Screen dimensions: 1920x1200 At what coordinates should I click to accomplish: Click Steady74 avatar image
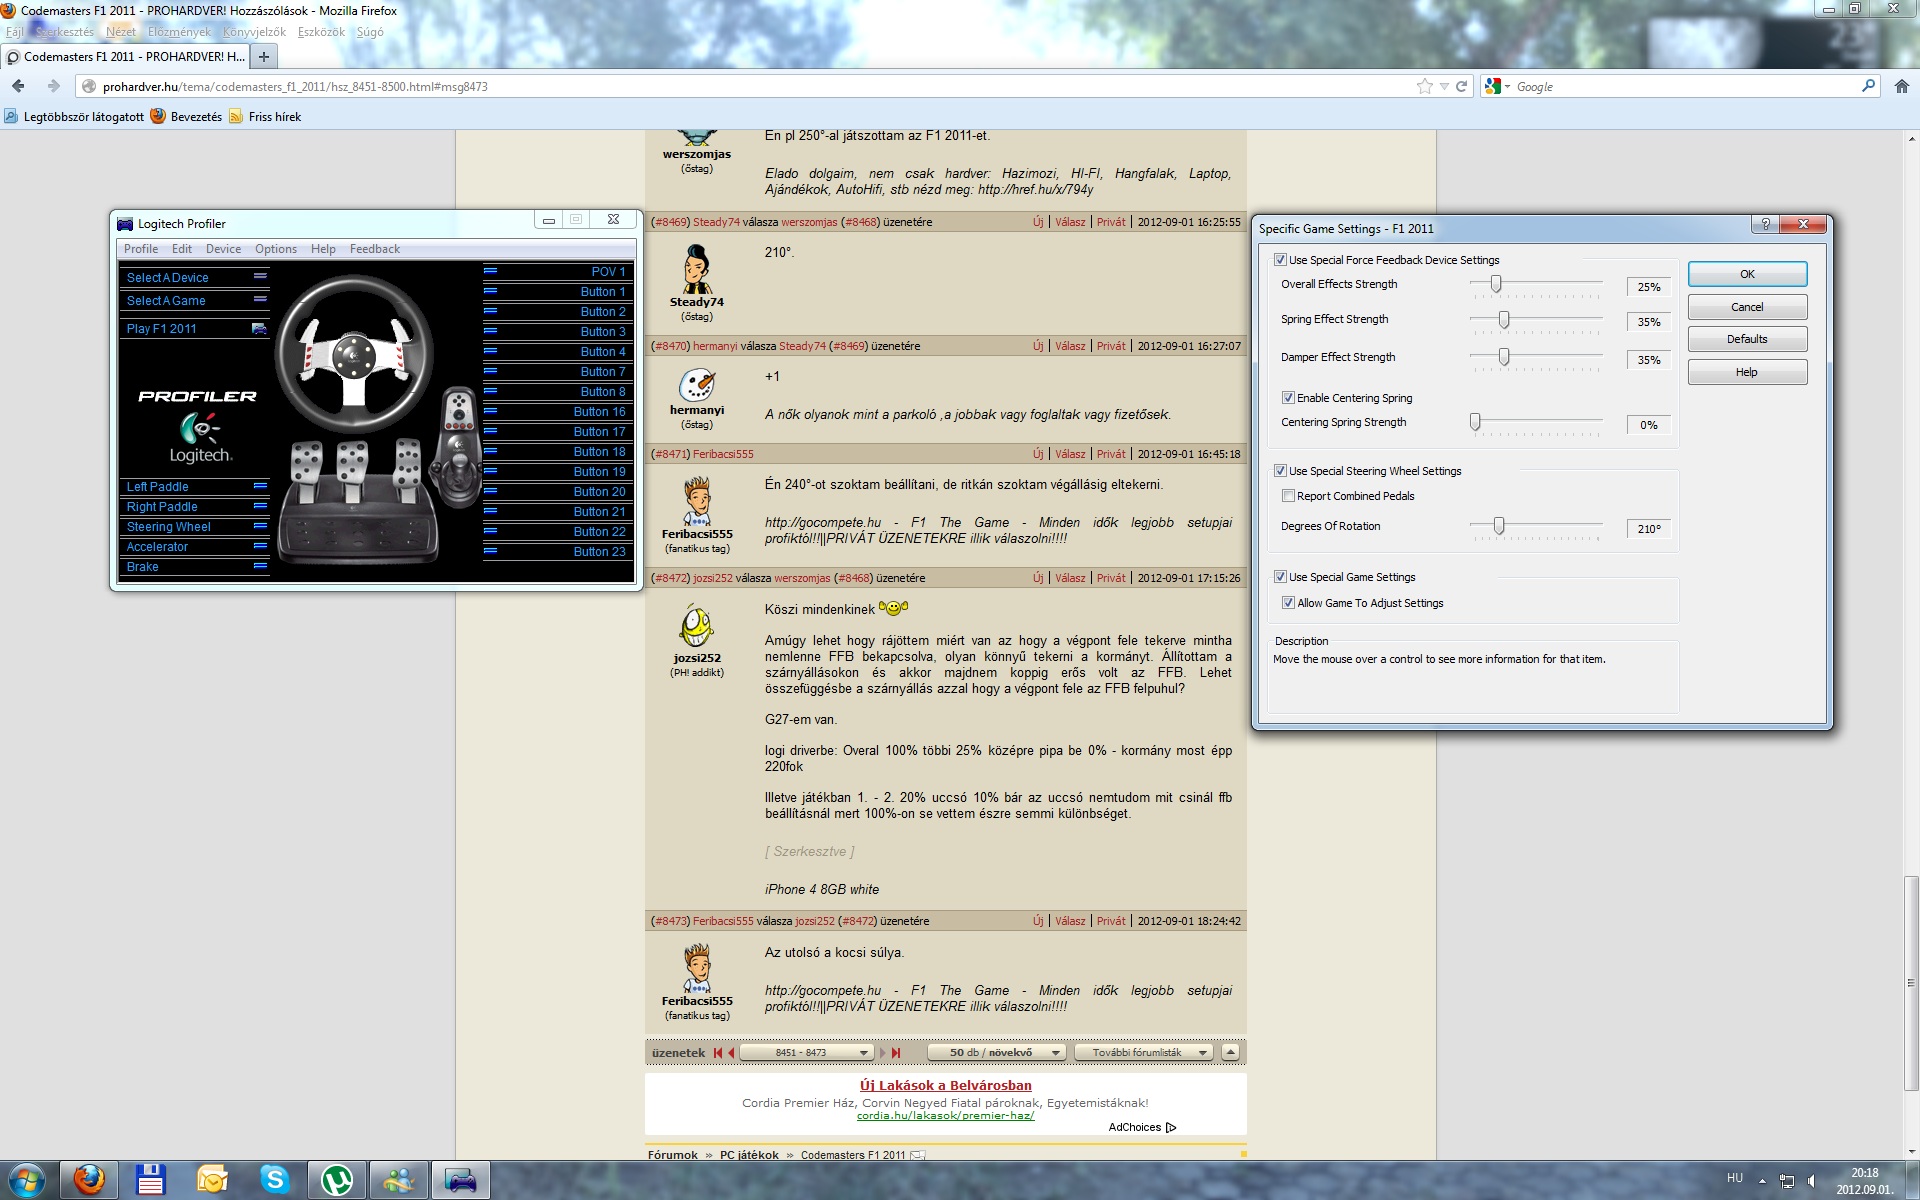tap(697, 268)
